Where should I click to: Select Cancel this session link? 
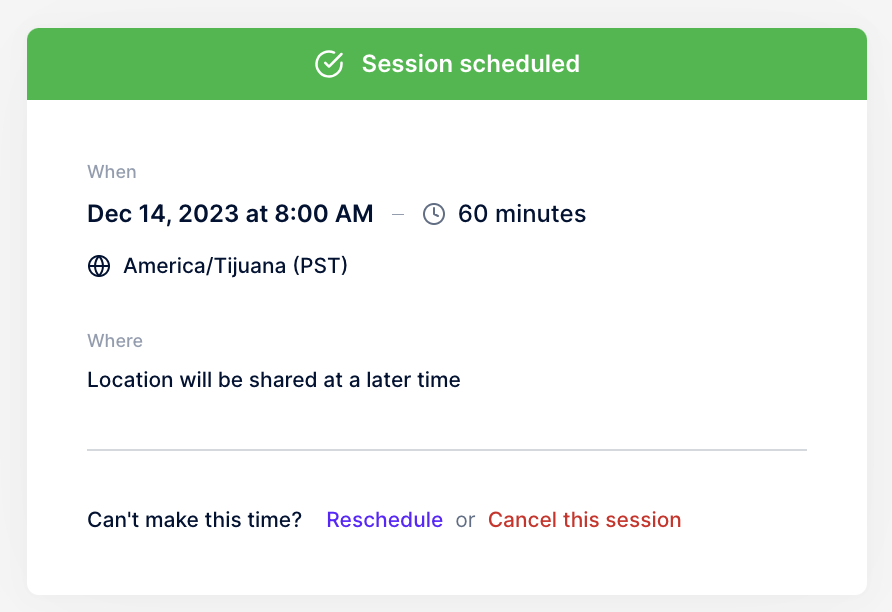(x=584, y=520)
